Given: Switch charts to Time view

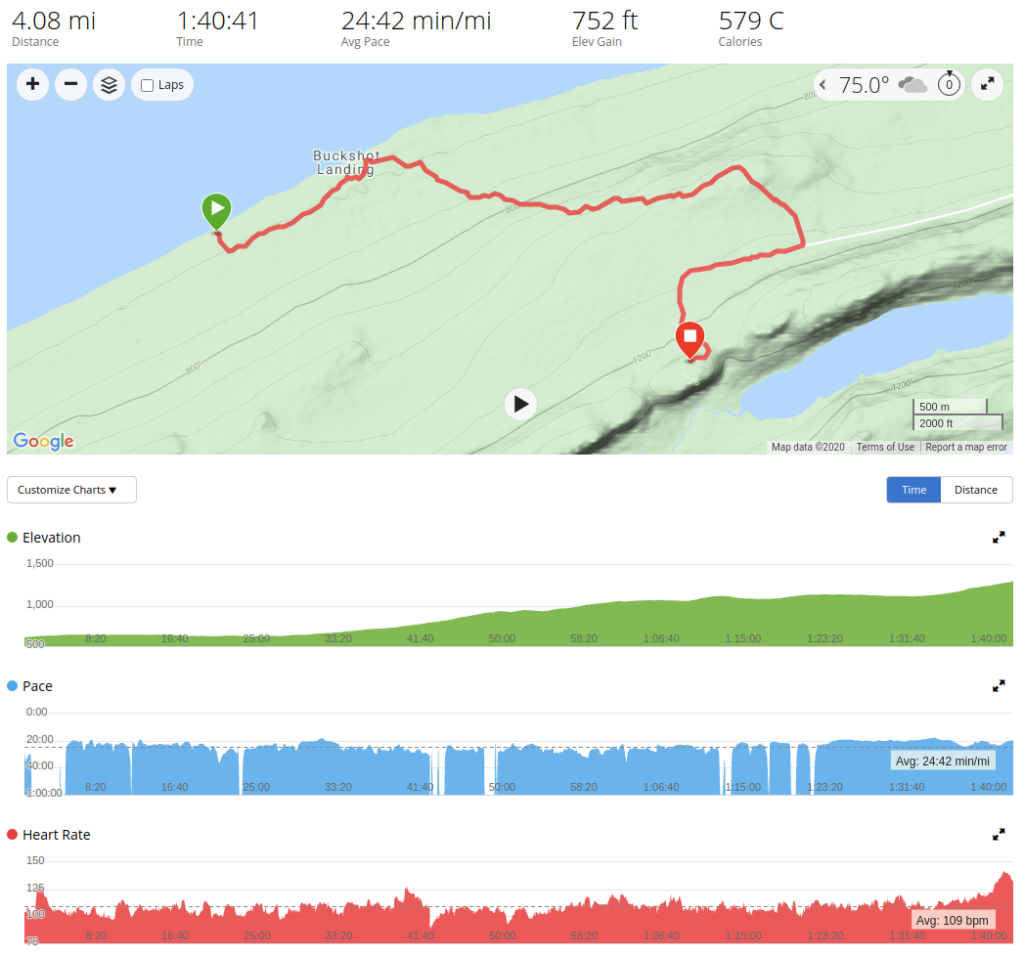Looking at the screenshot, I should (914, 490).
